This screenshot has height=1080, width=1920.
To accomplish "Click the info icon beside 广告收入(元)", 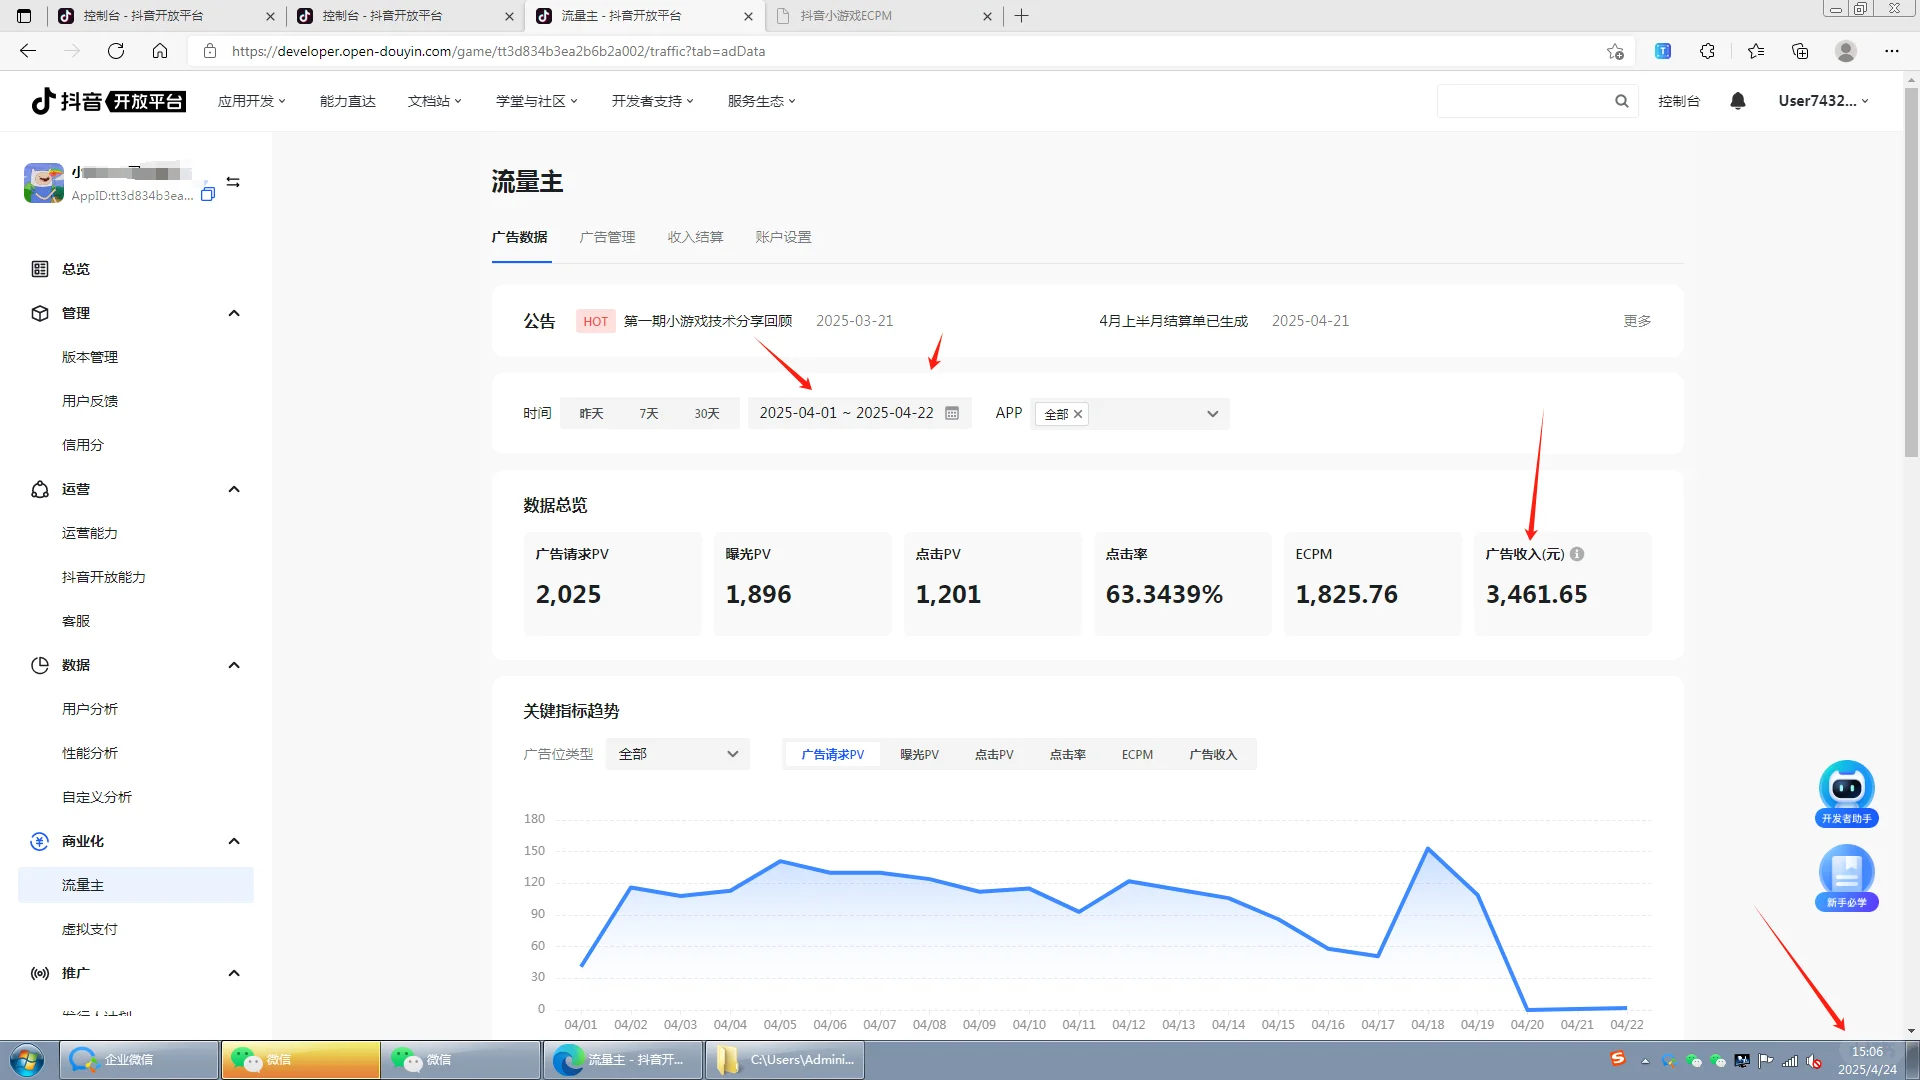I will click(x=1577, y=554).
